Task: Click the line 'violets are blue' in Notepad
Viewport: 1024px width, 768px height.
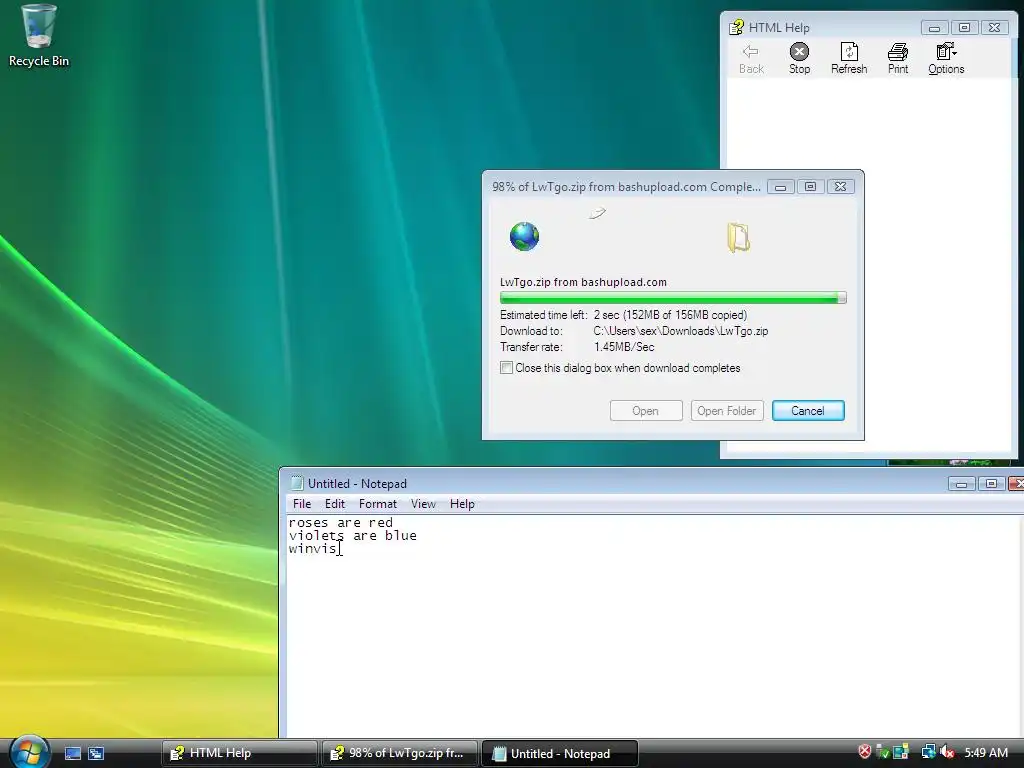Action: [353, 536]
